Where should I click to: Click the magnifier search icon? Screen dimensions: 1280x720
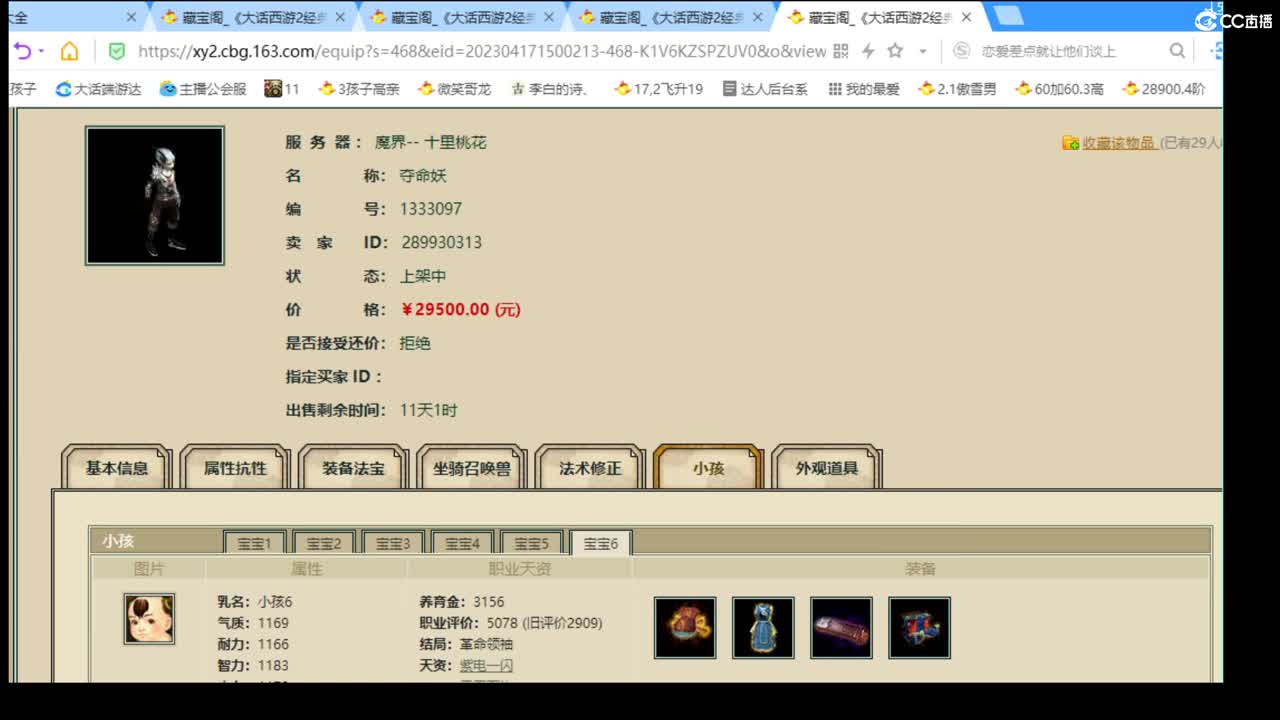point(1177,51)
